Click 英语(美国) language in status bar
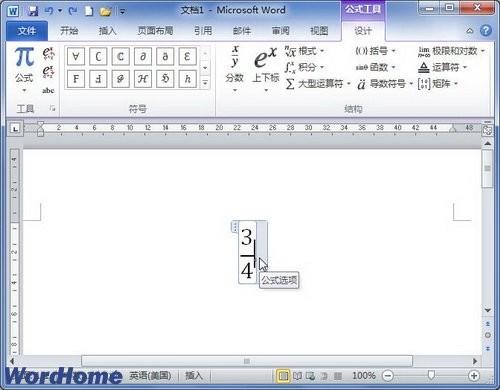Image resolution: width=500 pixels, height=390 pixels. pos(150,376)
